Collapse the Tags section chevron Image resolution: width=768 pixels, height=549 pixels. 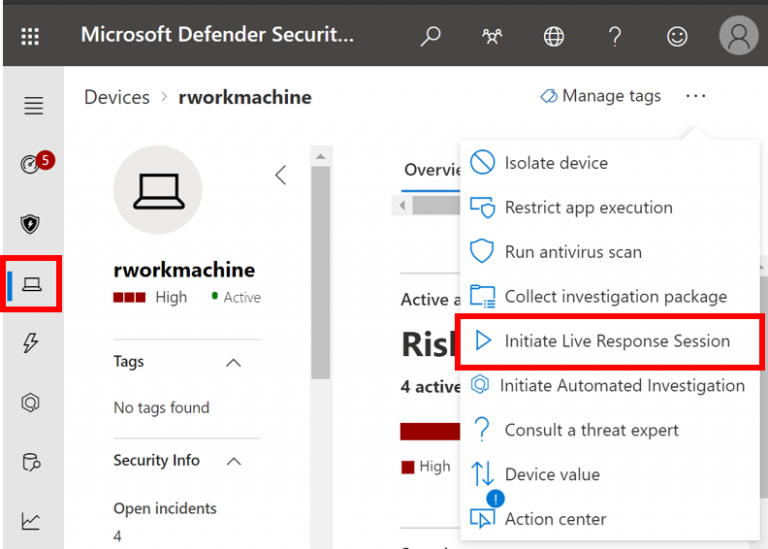pos(234,362)
